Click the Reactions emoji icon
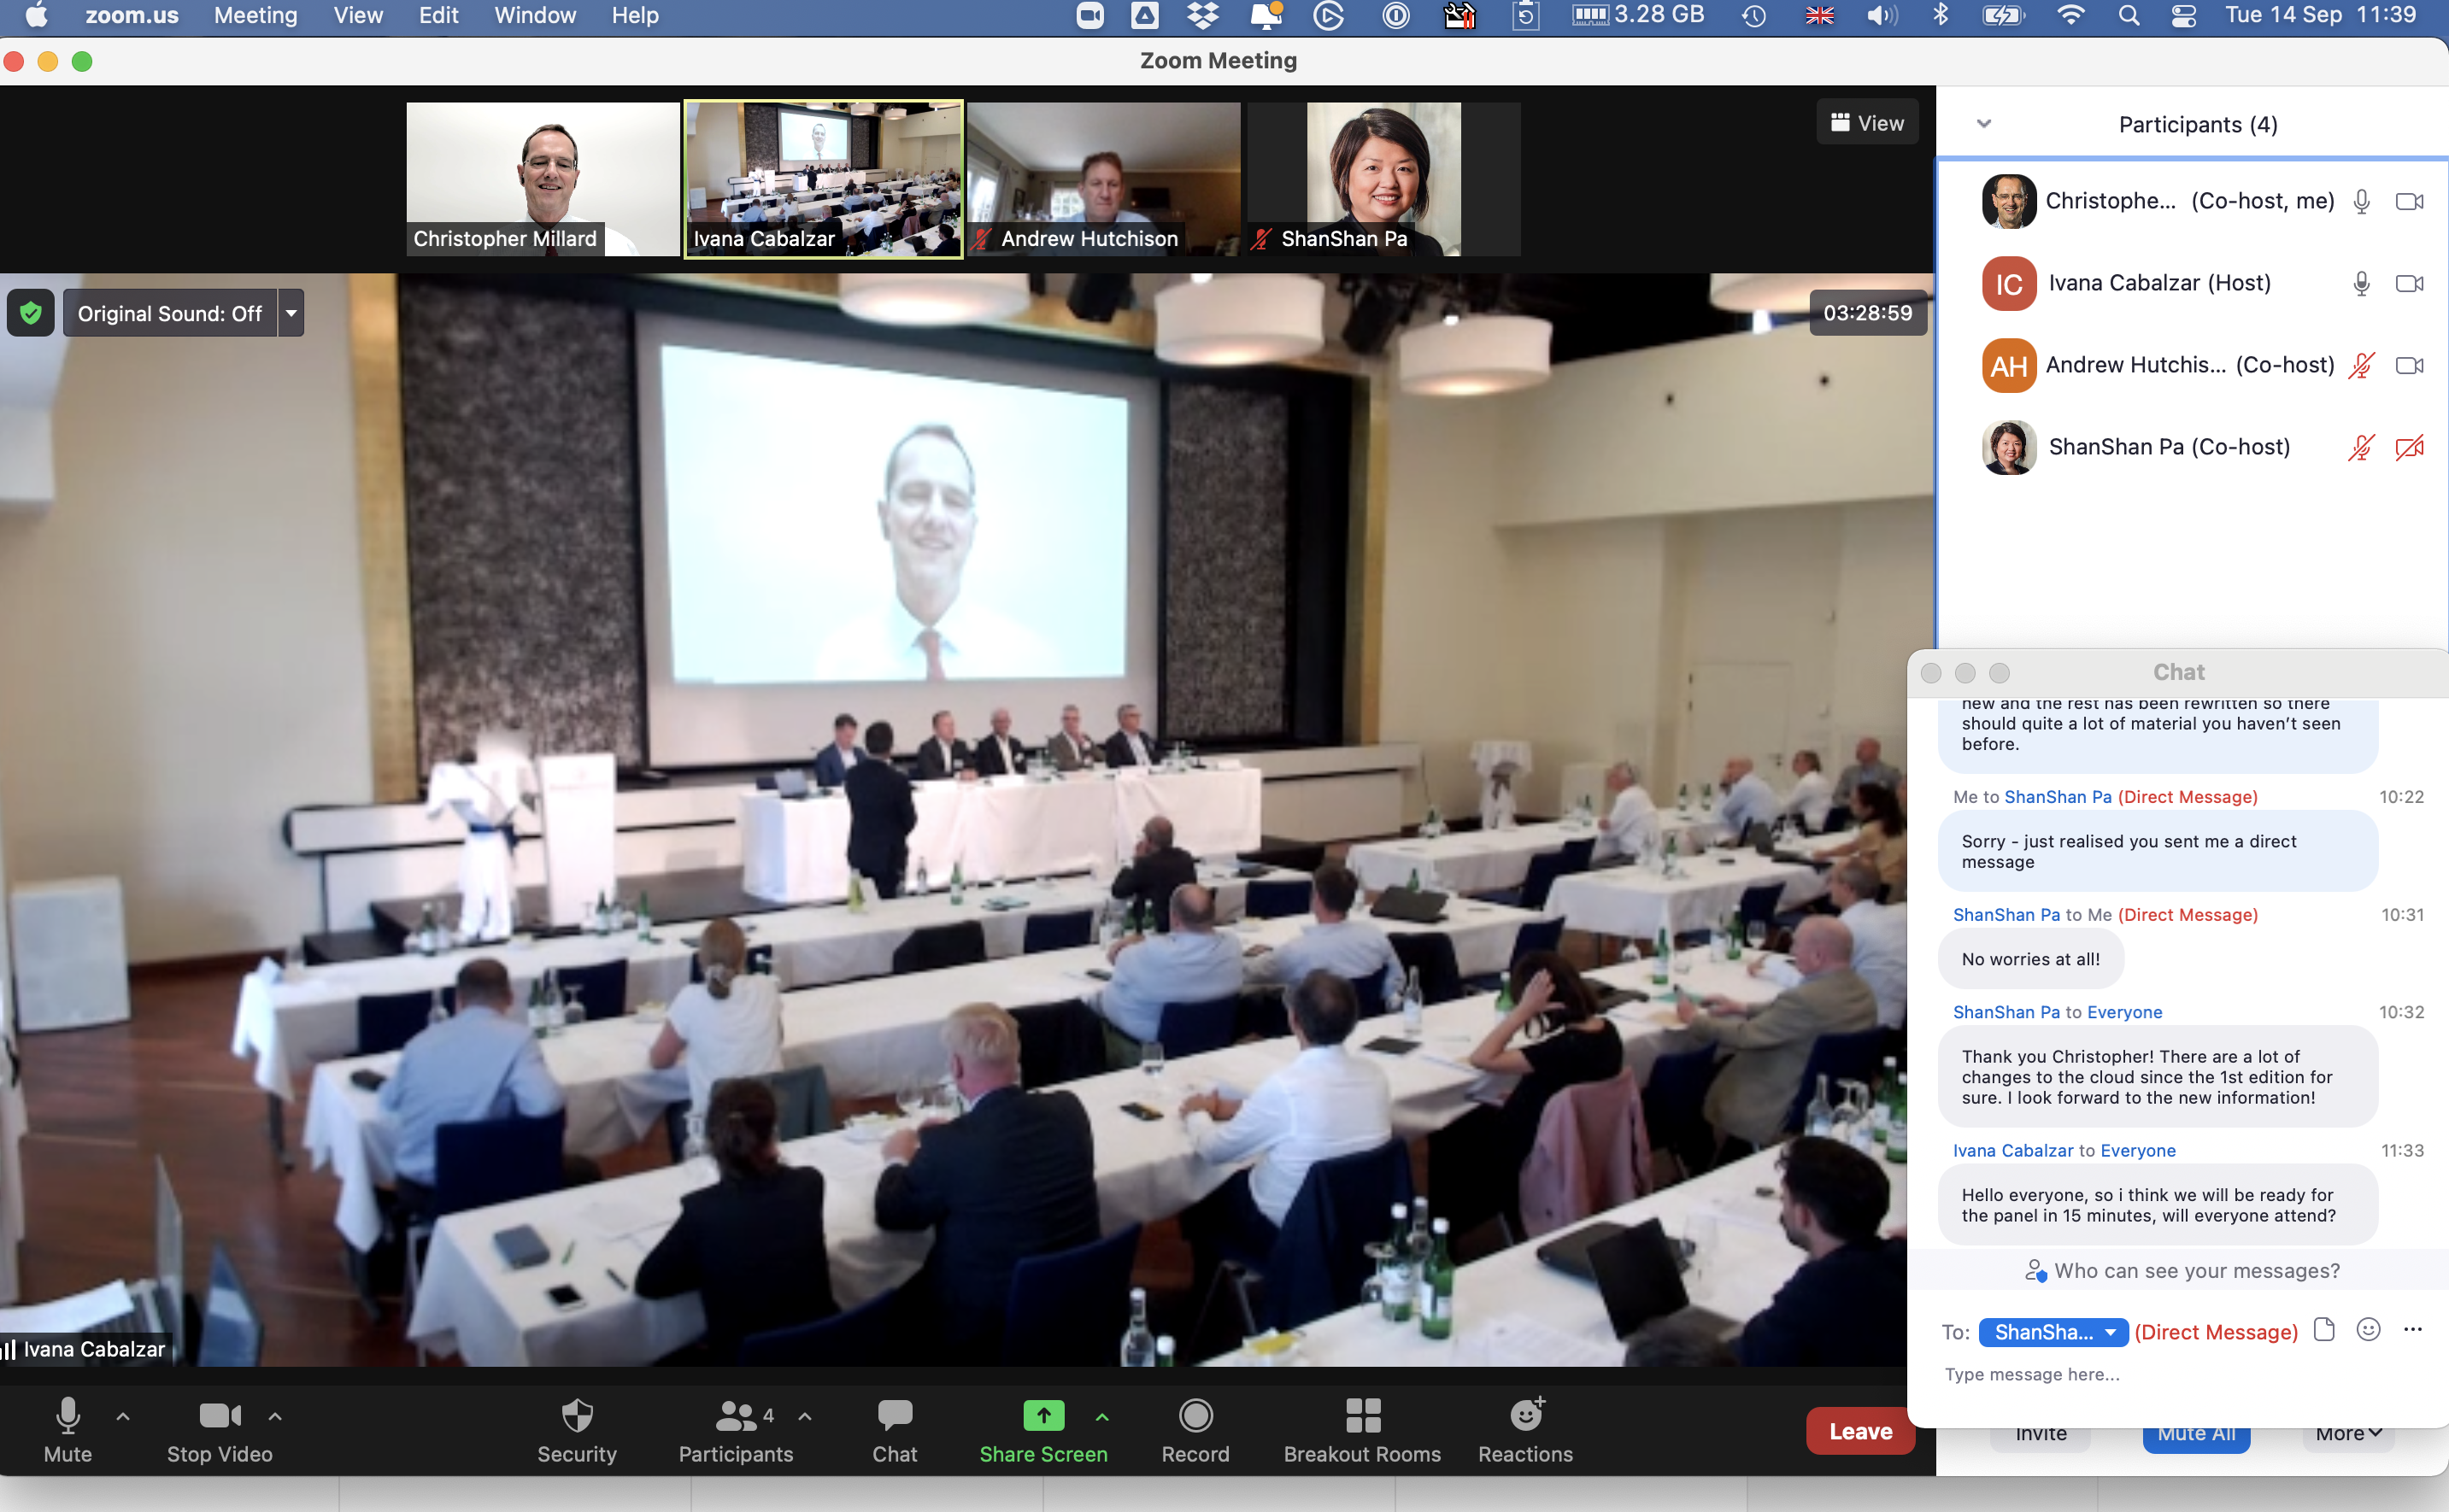The image size is (2449, 1512). [1525, 1416]
